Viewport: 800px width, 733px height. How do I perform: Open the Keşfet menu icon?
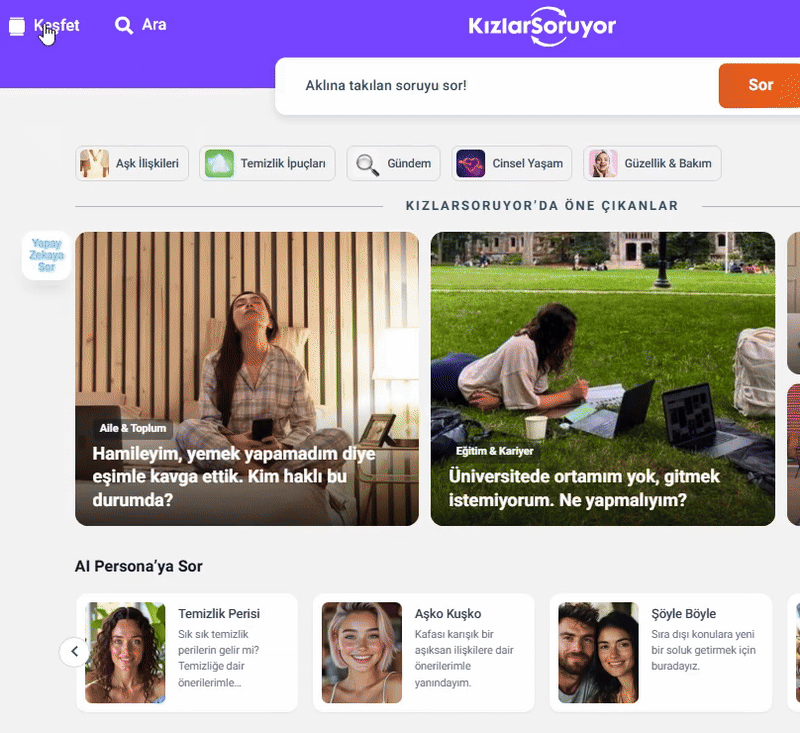[x=17, y=26]
